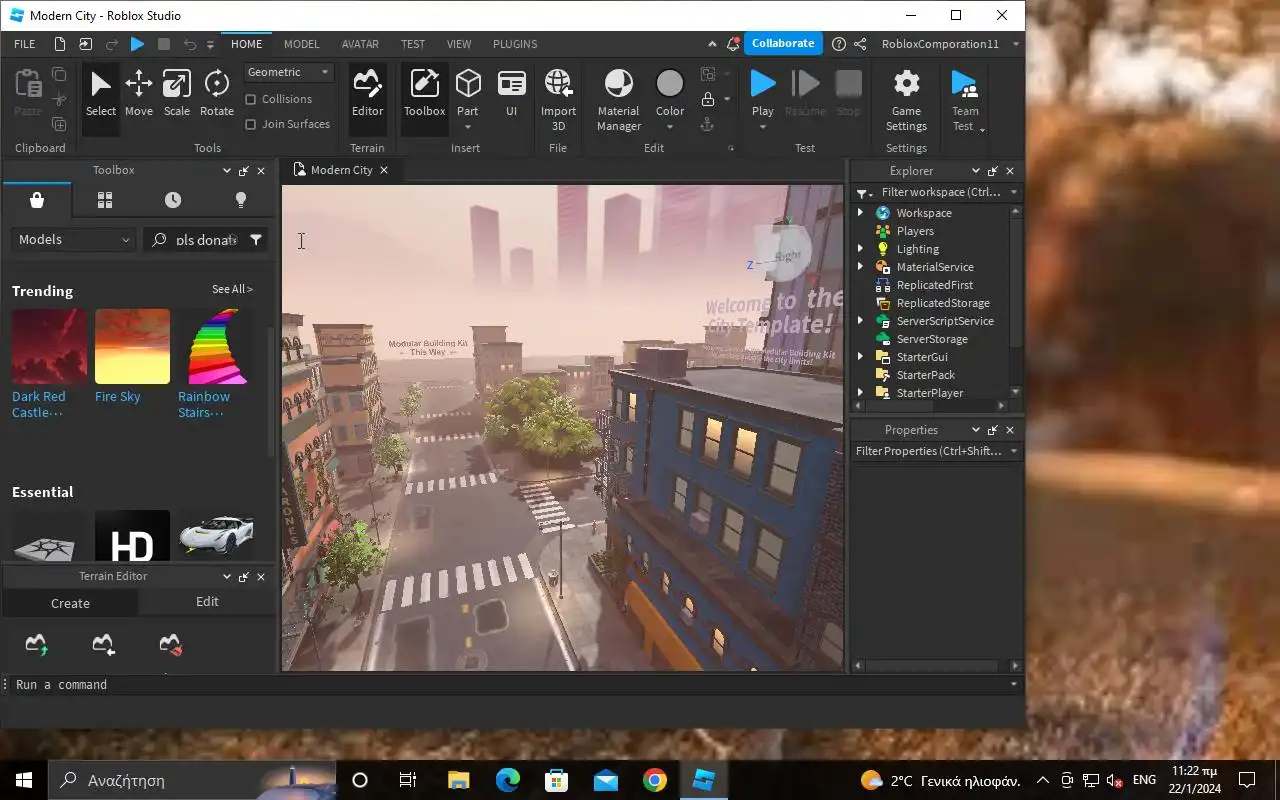Open Fire Sky model link
This screenshot has height=800, width=1280.
[x=117, y=397]
